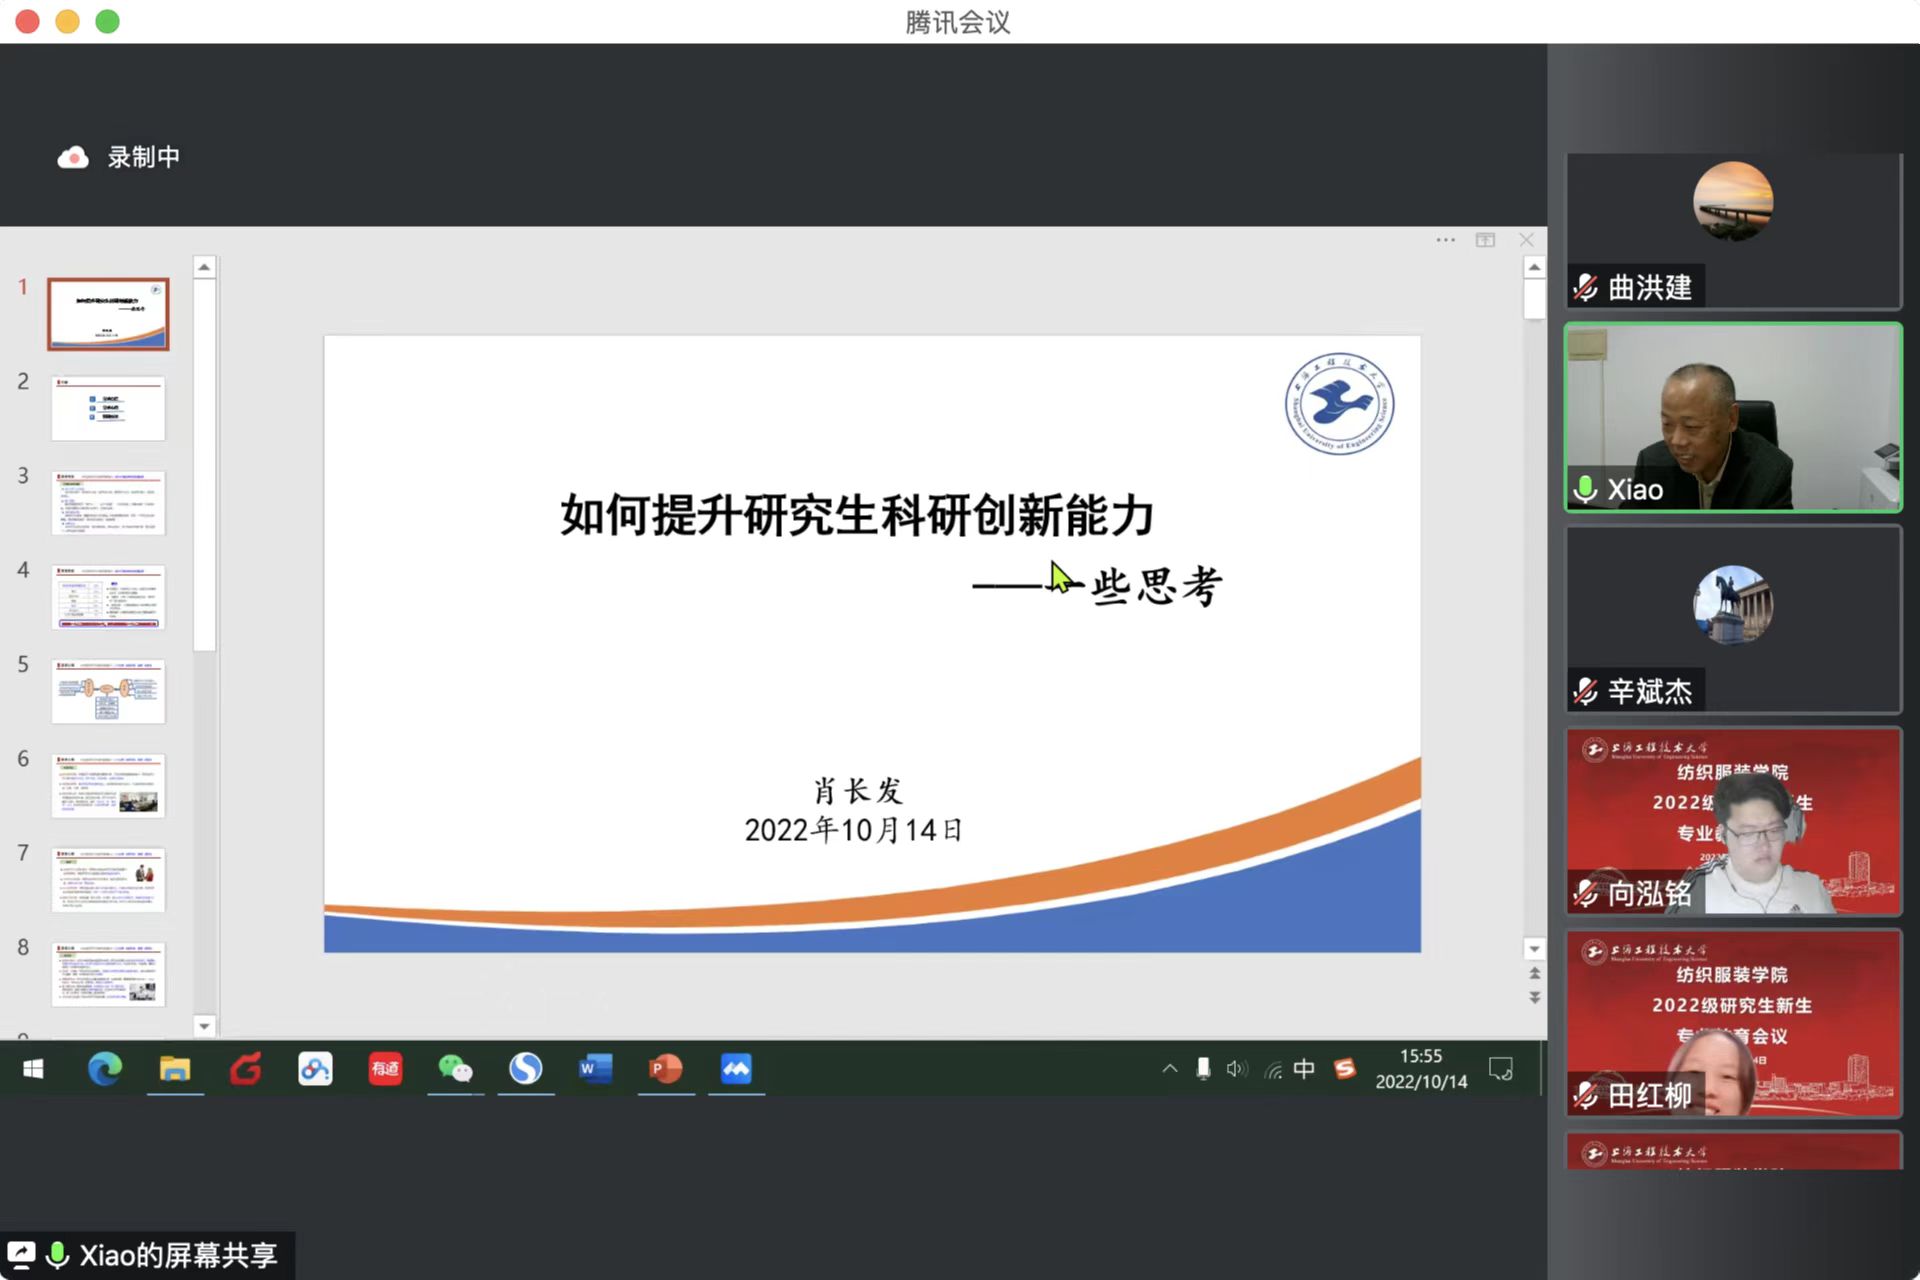Open Tencent Meeting taskbar icon
The height and width of the screenshot is (1280, 1920).
(736, 1069)
